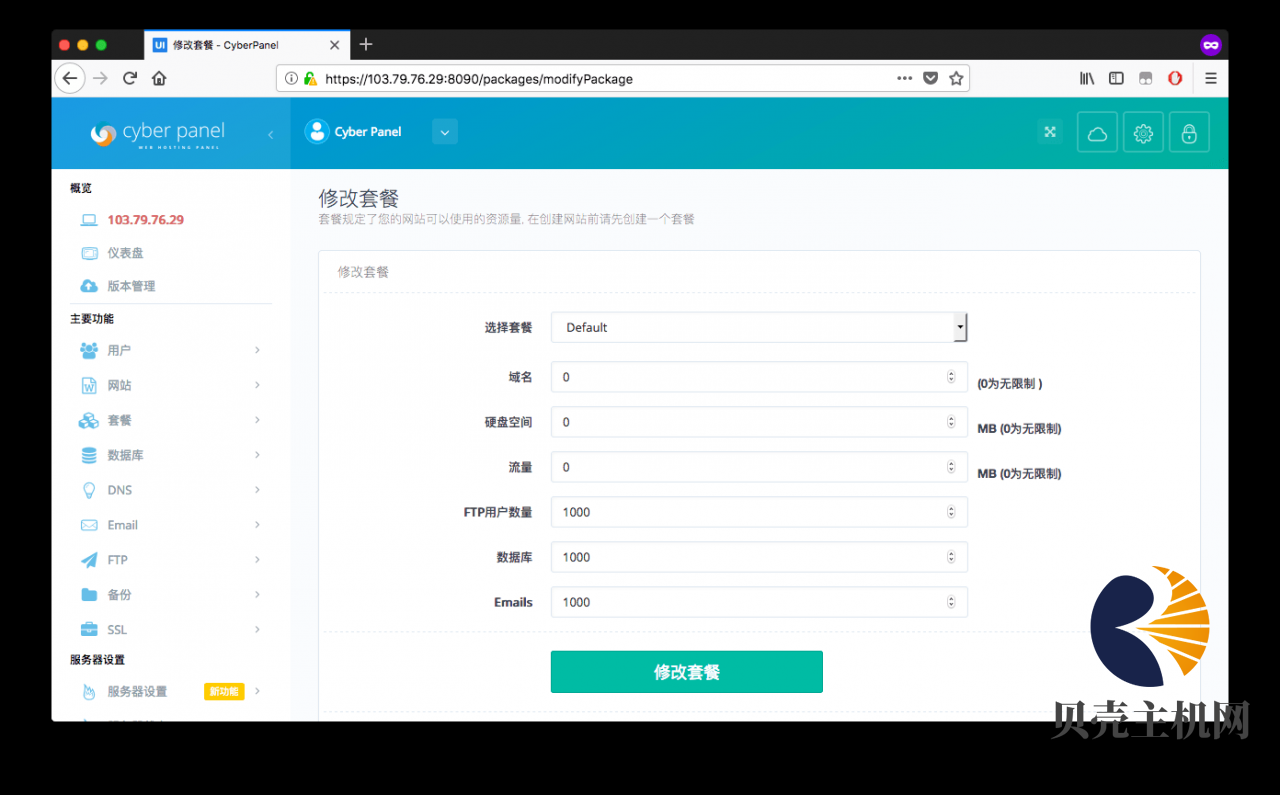The width and height of the screenshot is (1280, 795).
Task: Open 版本管理 in the sidebar
Action: tap(131, 286)
